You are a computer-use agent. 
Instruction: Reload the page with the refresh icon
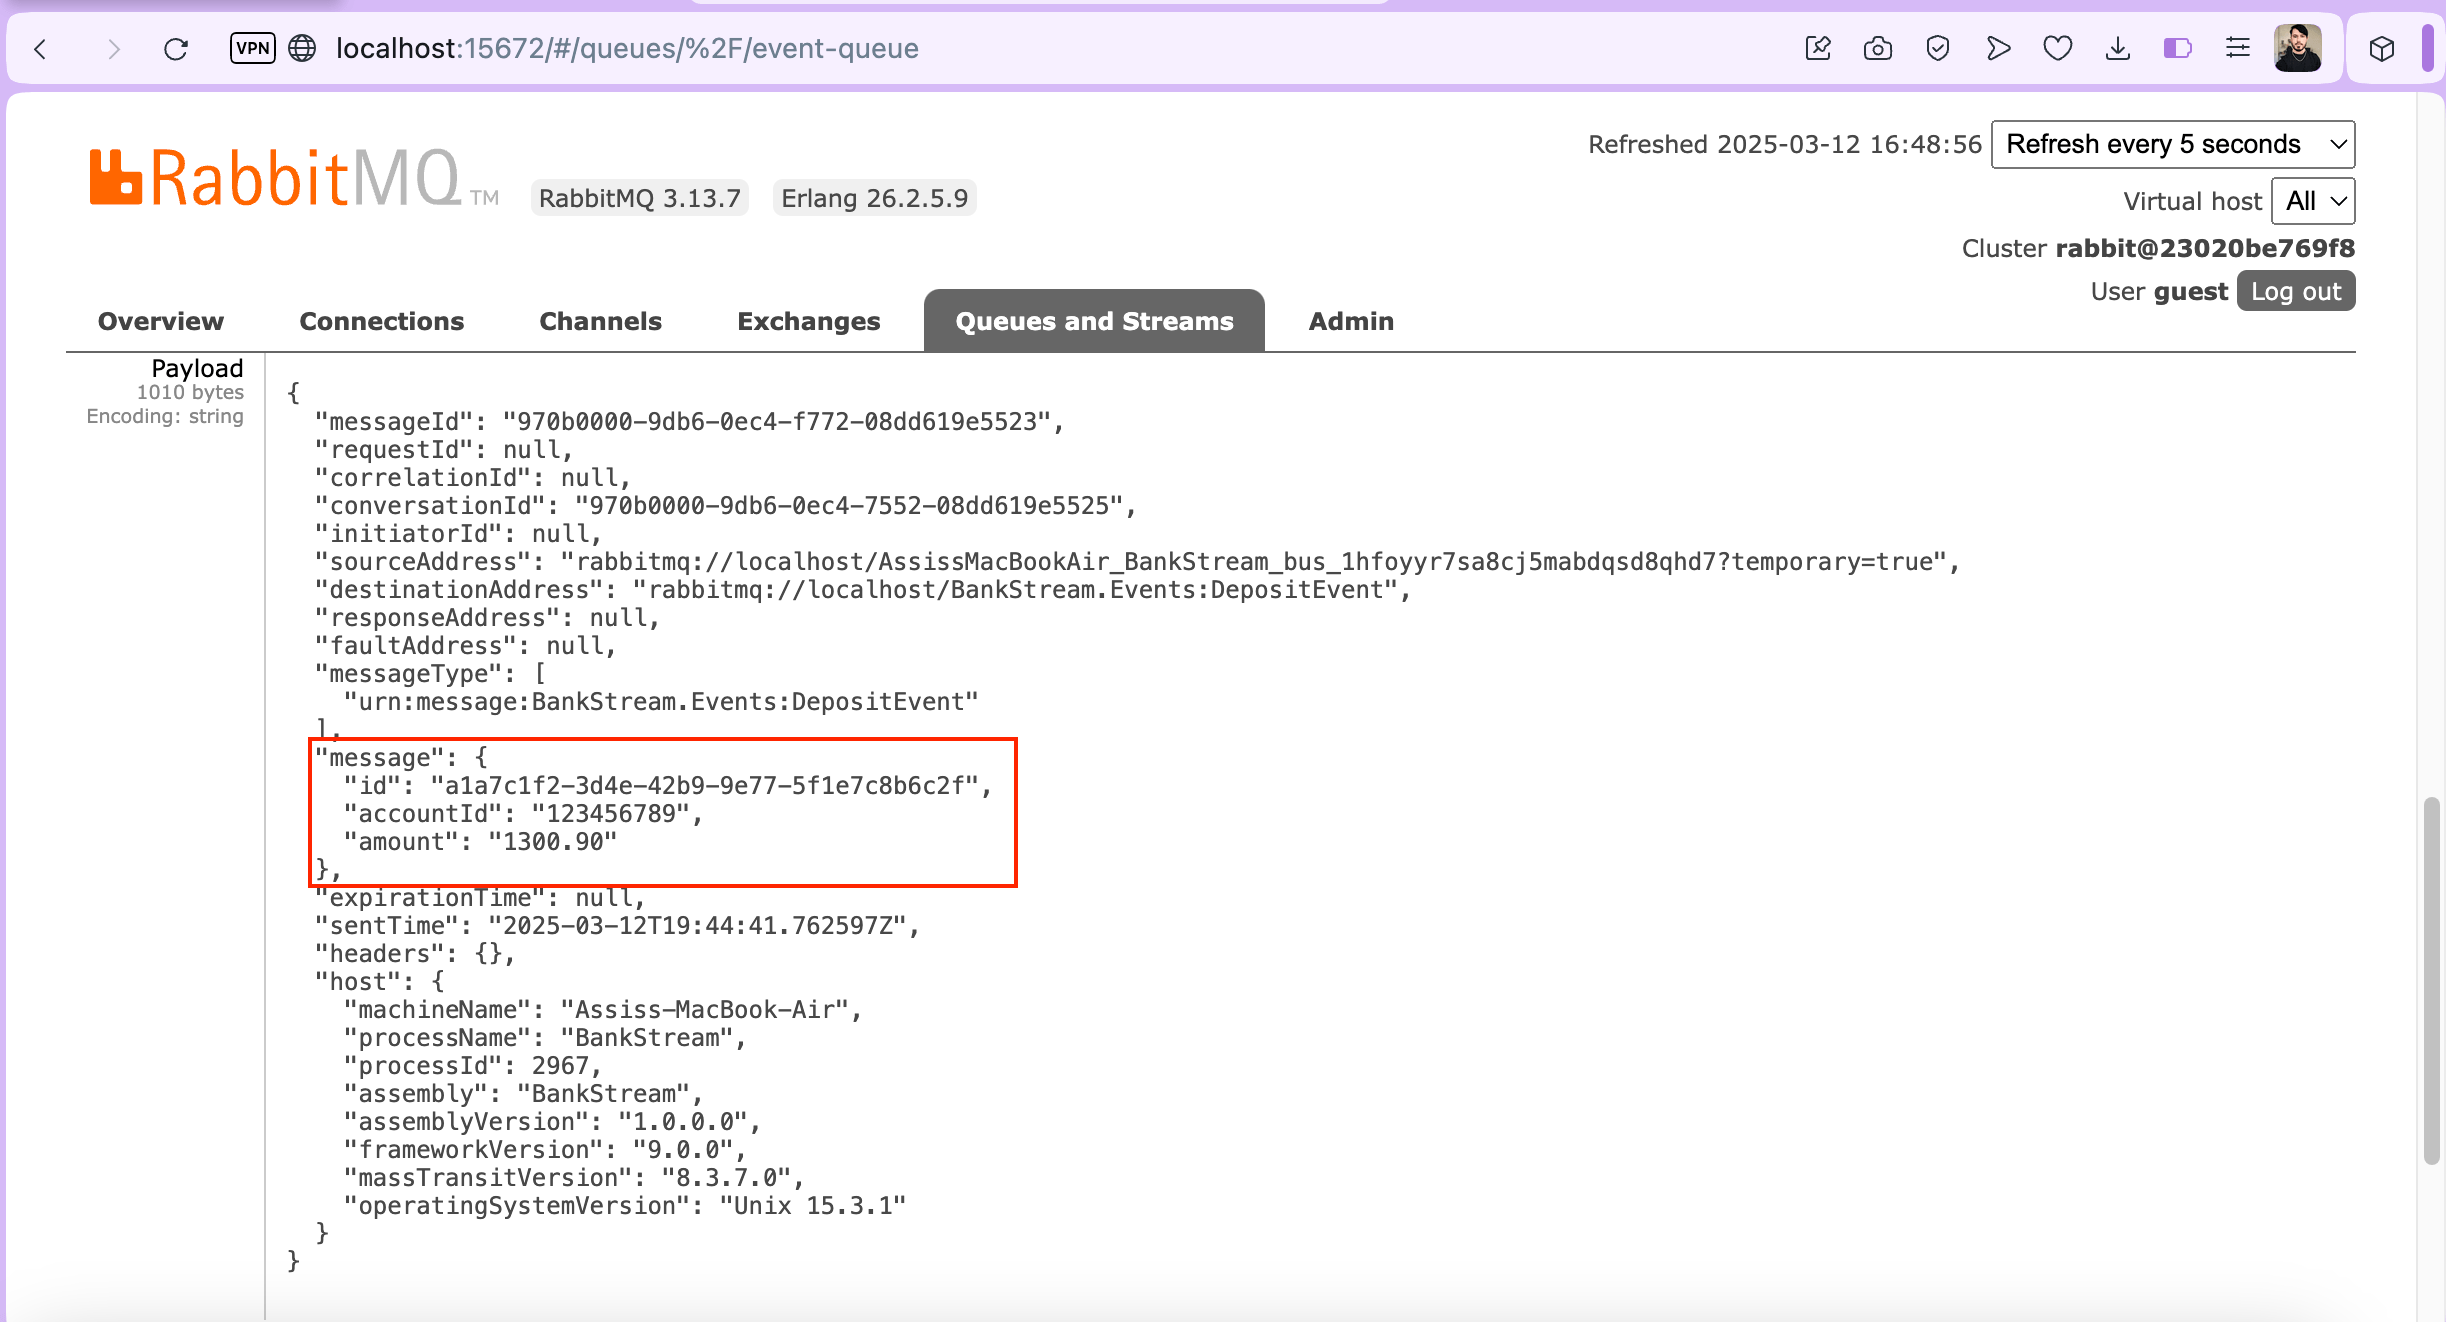pos(176,48)
